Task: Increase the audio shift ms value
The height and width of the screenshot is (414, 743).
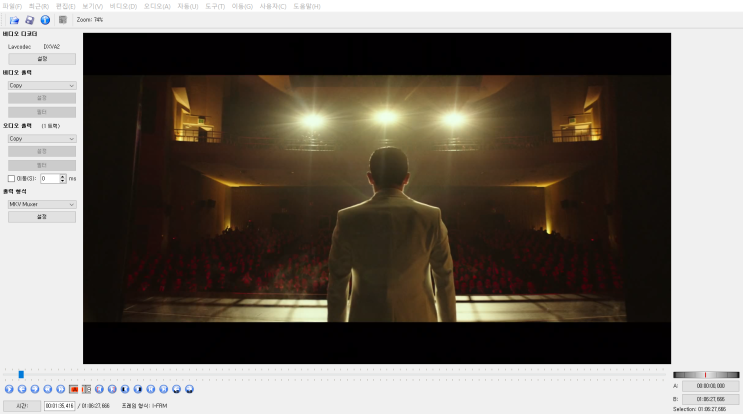Action: [63, 176]
